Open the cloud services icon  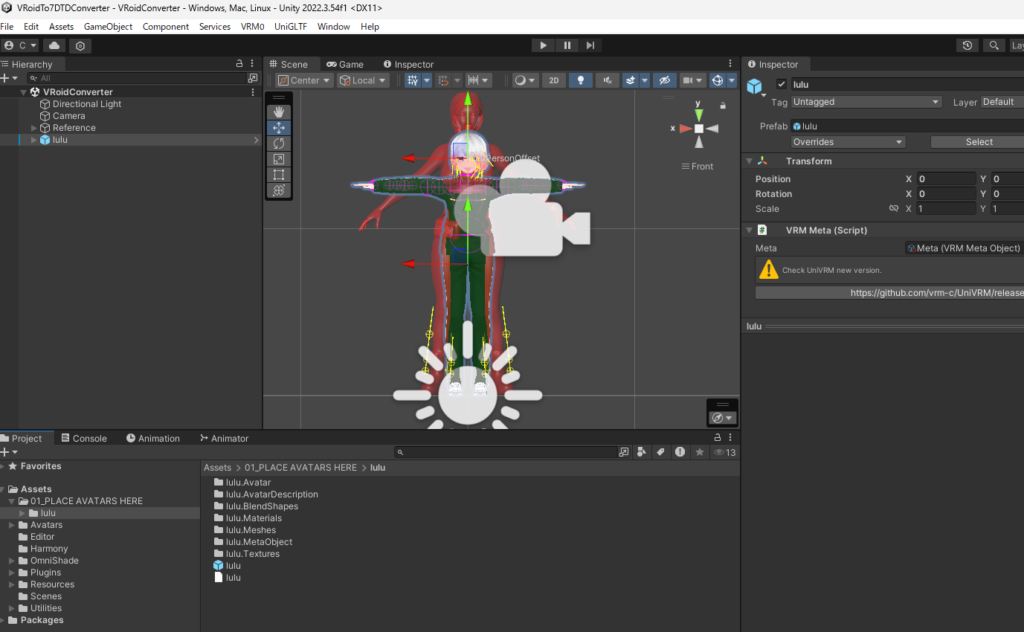pyautogui.click(x=55, y=45)
